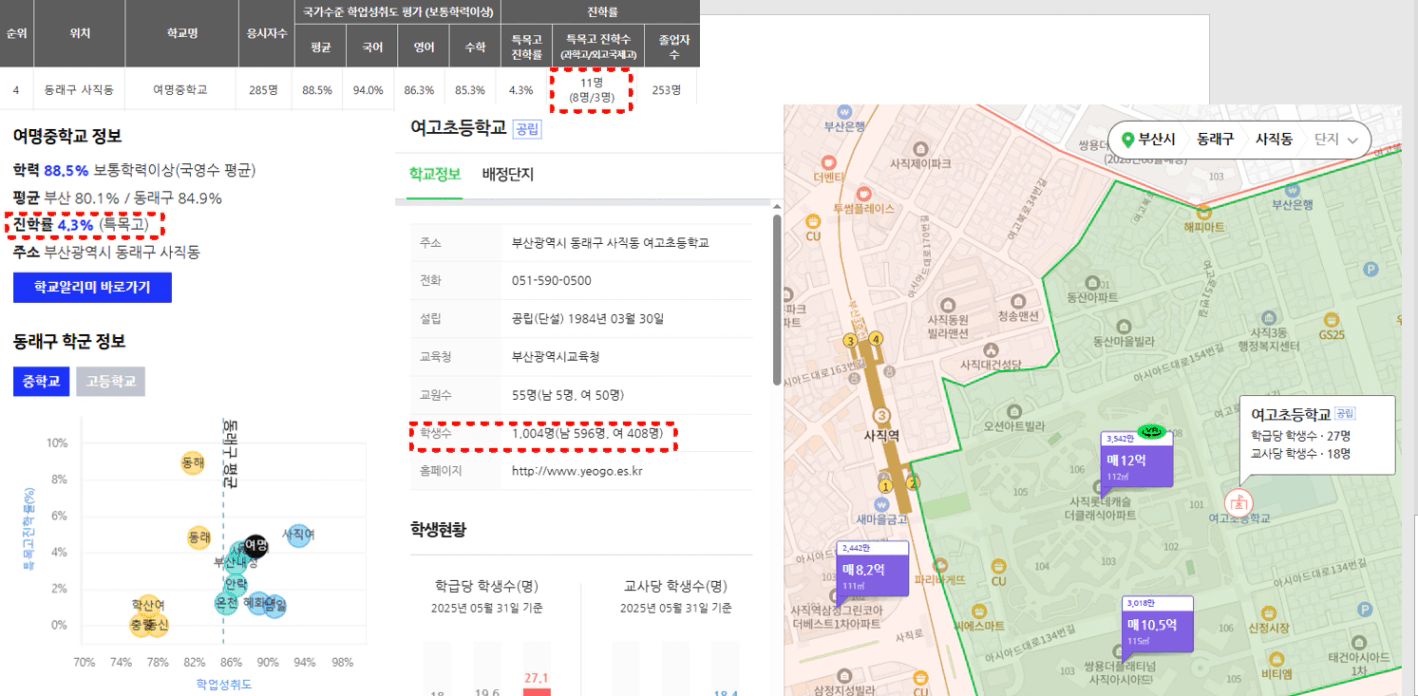Click the 동래 bubble in the scatter chart

(199, 538)
